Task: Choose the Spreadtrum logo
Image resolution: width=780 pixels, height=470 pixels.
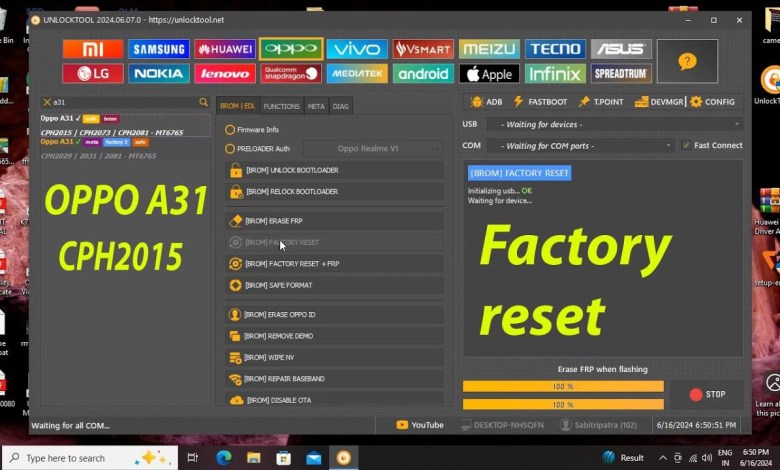Action: (621, 74)
